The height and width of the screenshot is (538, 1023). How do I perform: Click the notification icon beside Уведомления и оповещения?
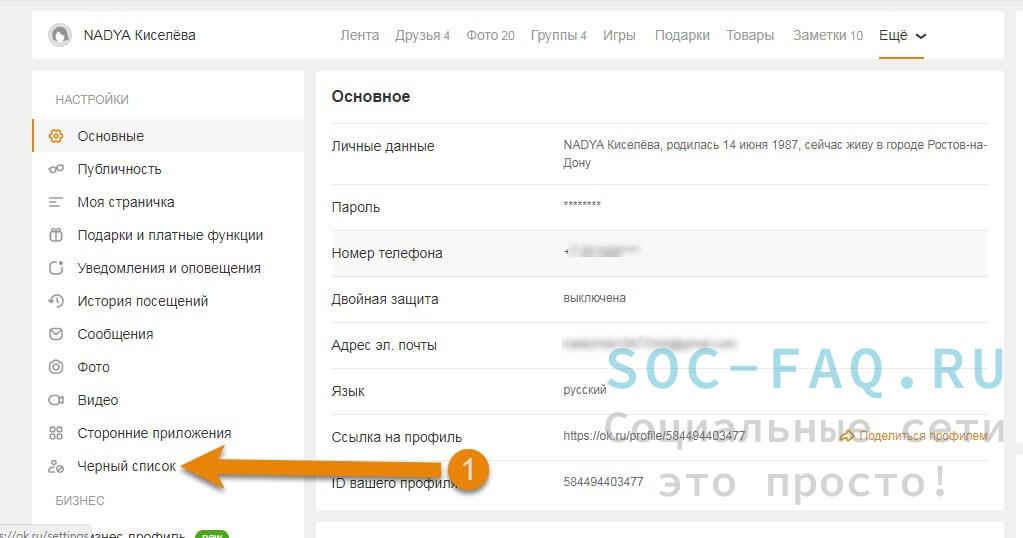point(56,268)
